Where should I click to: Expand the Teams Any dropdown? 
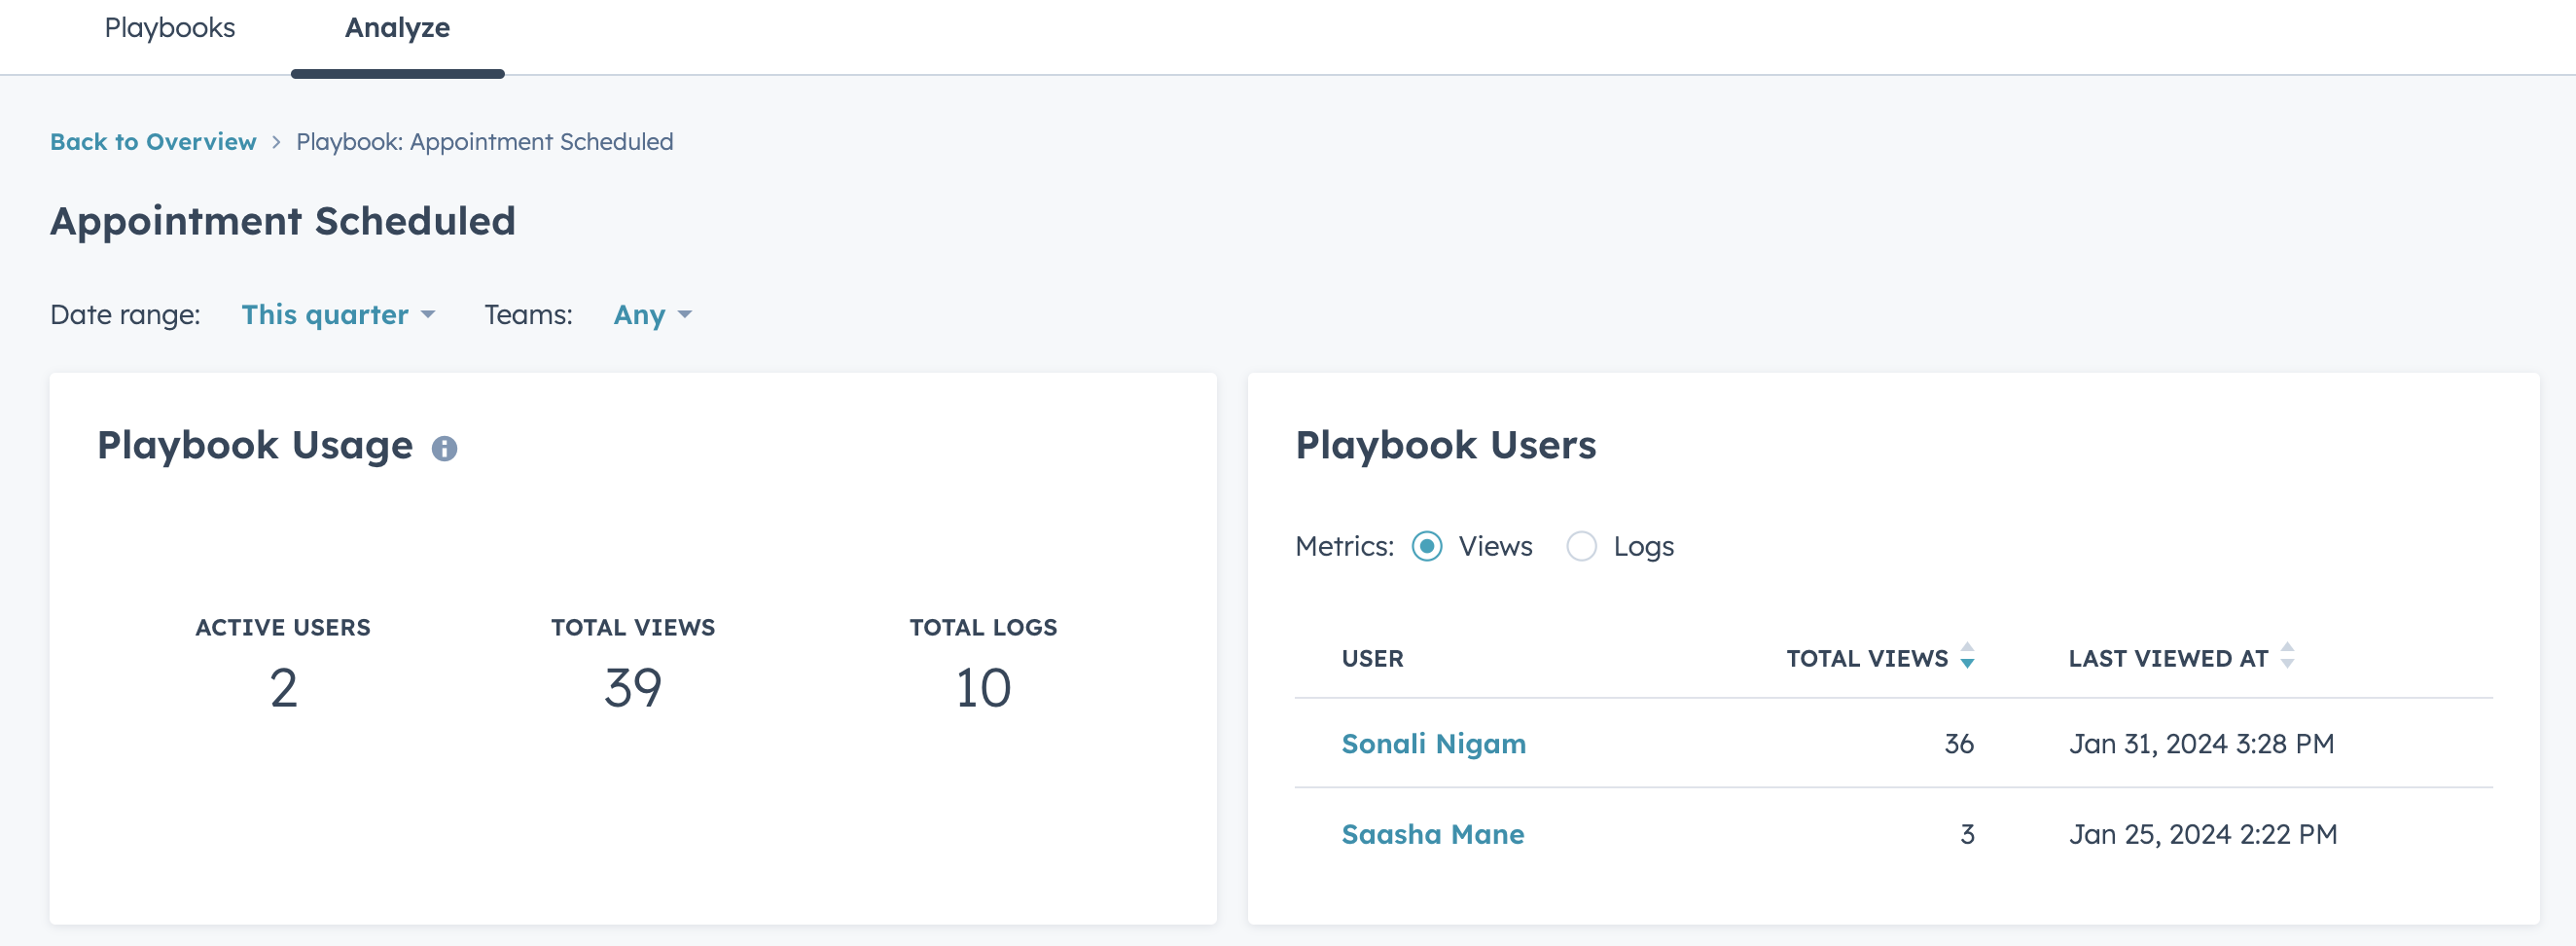(x=652, y=315)
